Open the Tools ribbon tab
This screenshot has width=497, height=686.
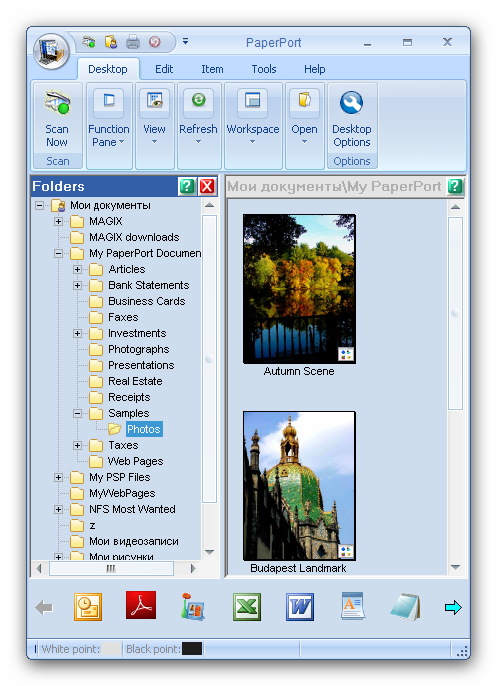[x=264, y=69]
